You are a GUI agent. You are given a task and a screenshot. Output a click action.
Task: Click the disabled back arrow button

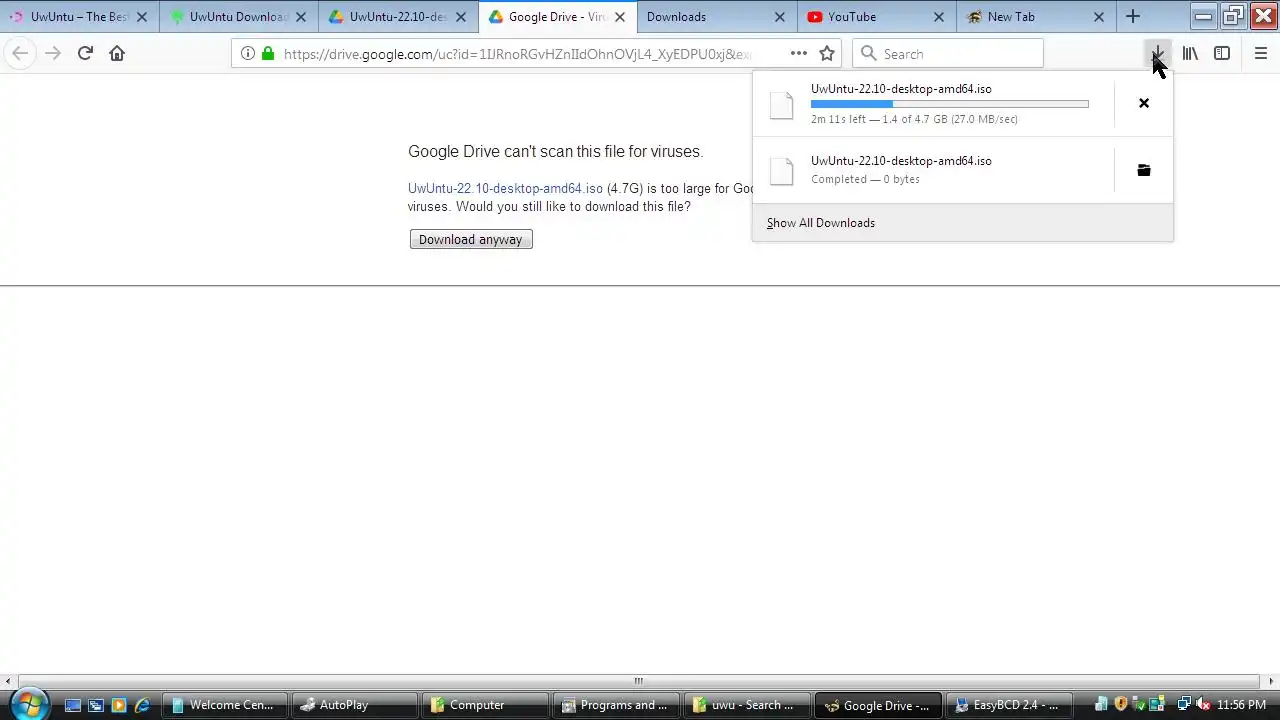tap(20, 53)
